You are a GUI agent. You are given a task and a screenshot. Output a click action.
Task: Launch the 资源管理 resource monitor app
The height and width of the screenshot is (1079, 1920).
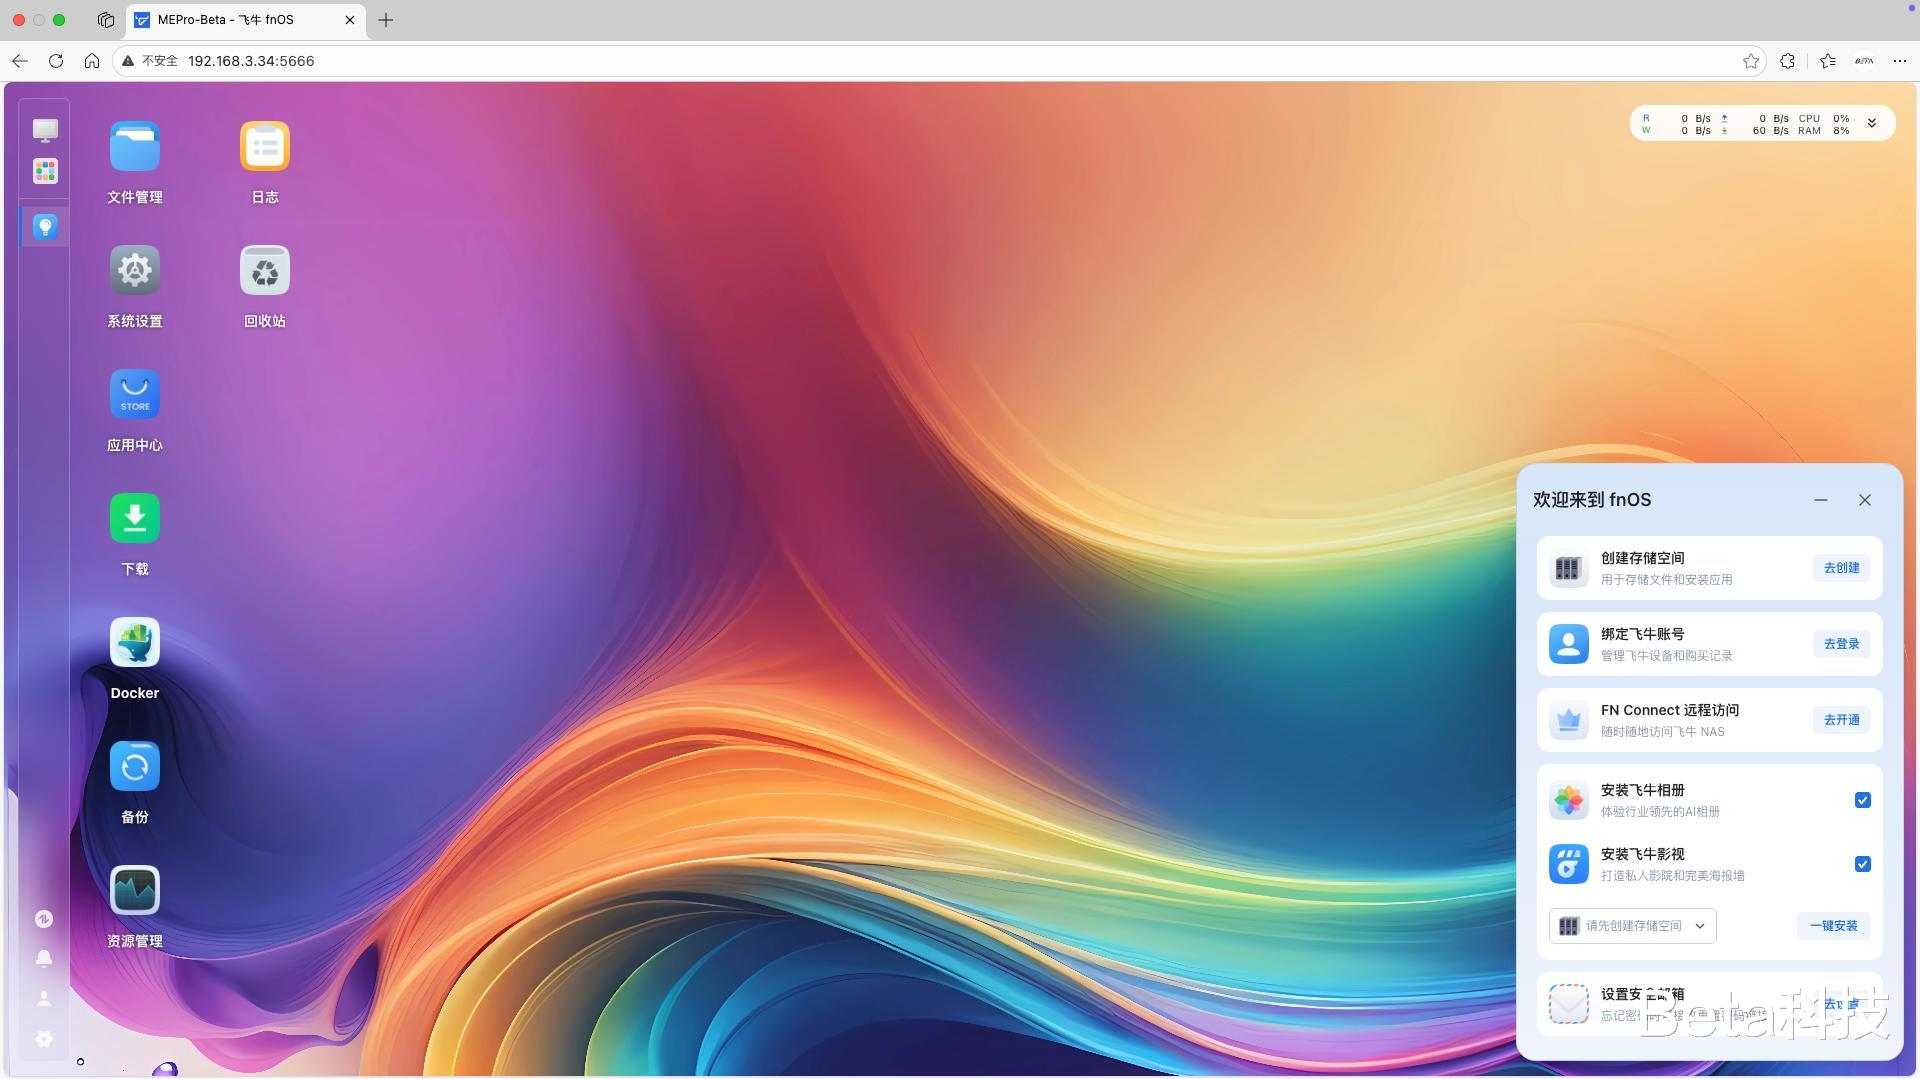click(x=135, y=891)
